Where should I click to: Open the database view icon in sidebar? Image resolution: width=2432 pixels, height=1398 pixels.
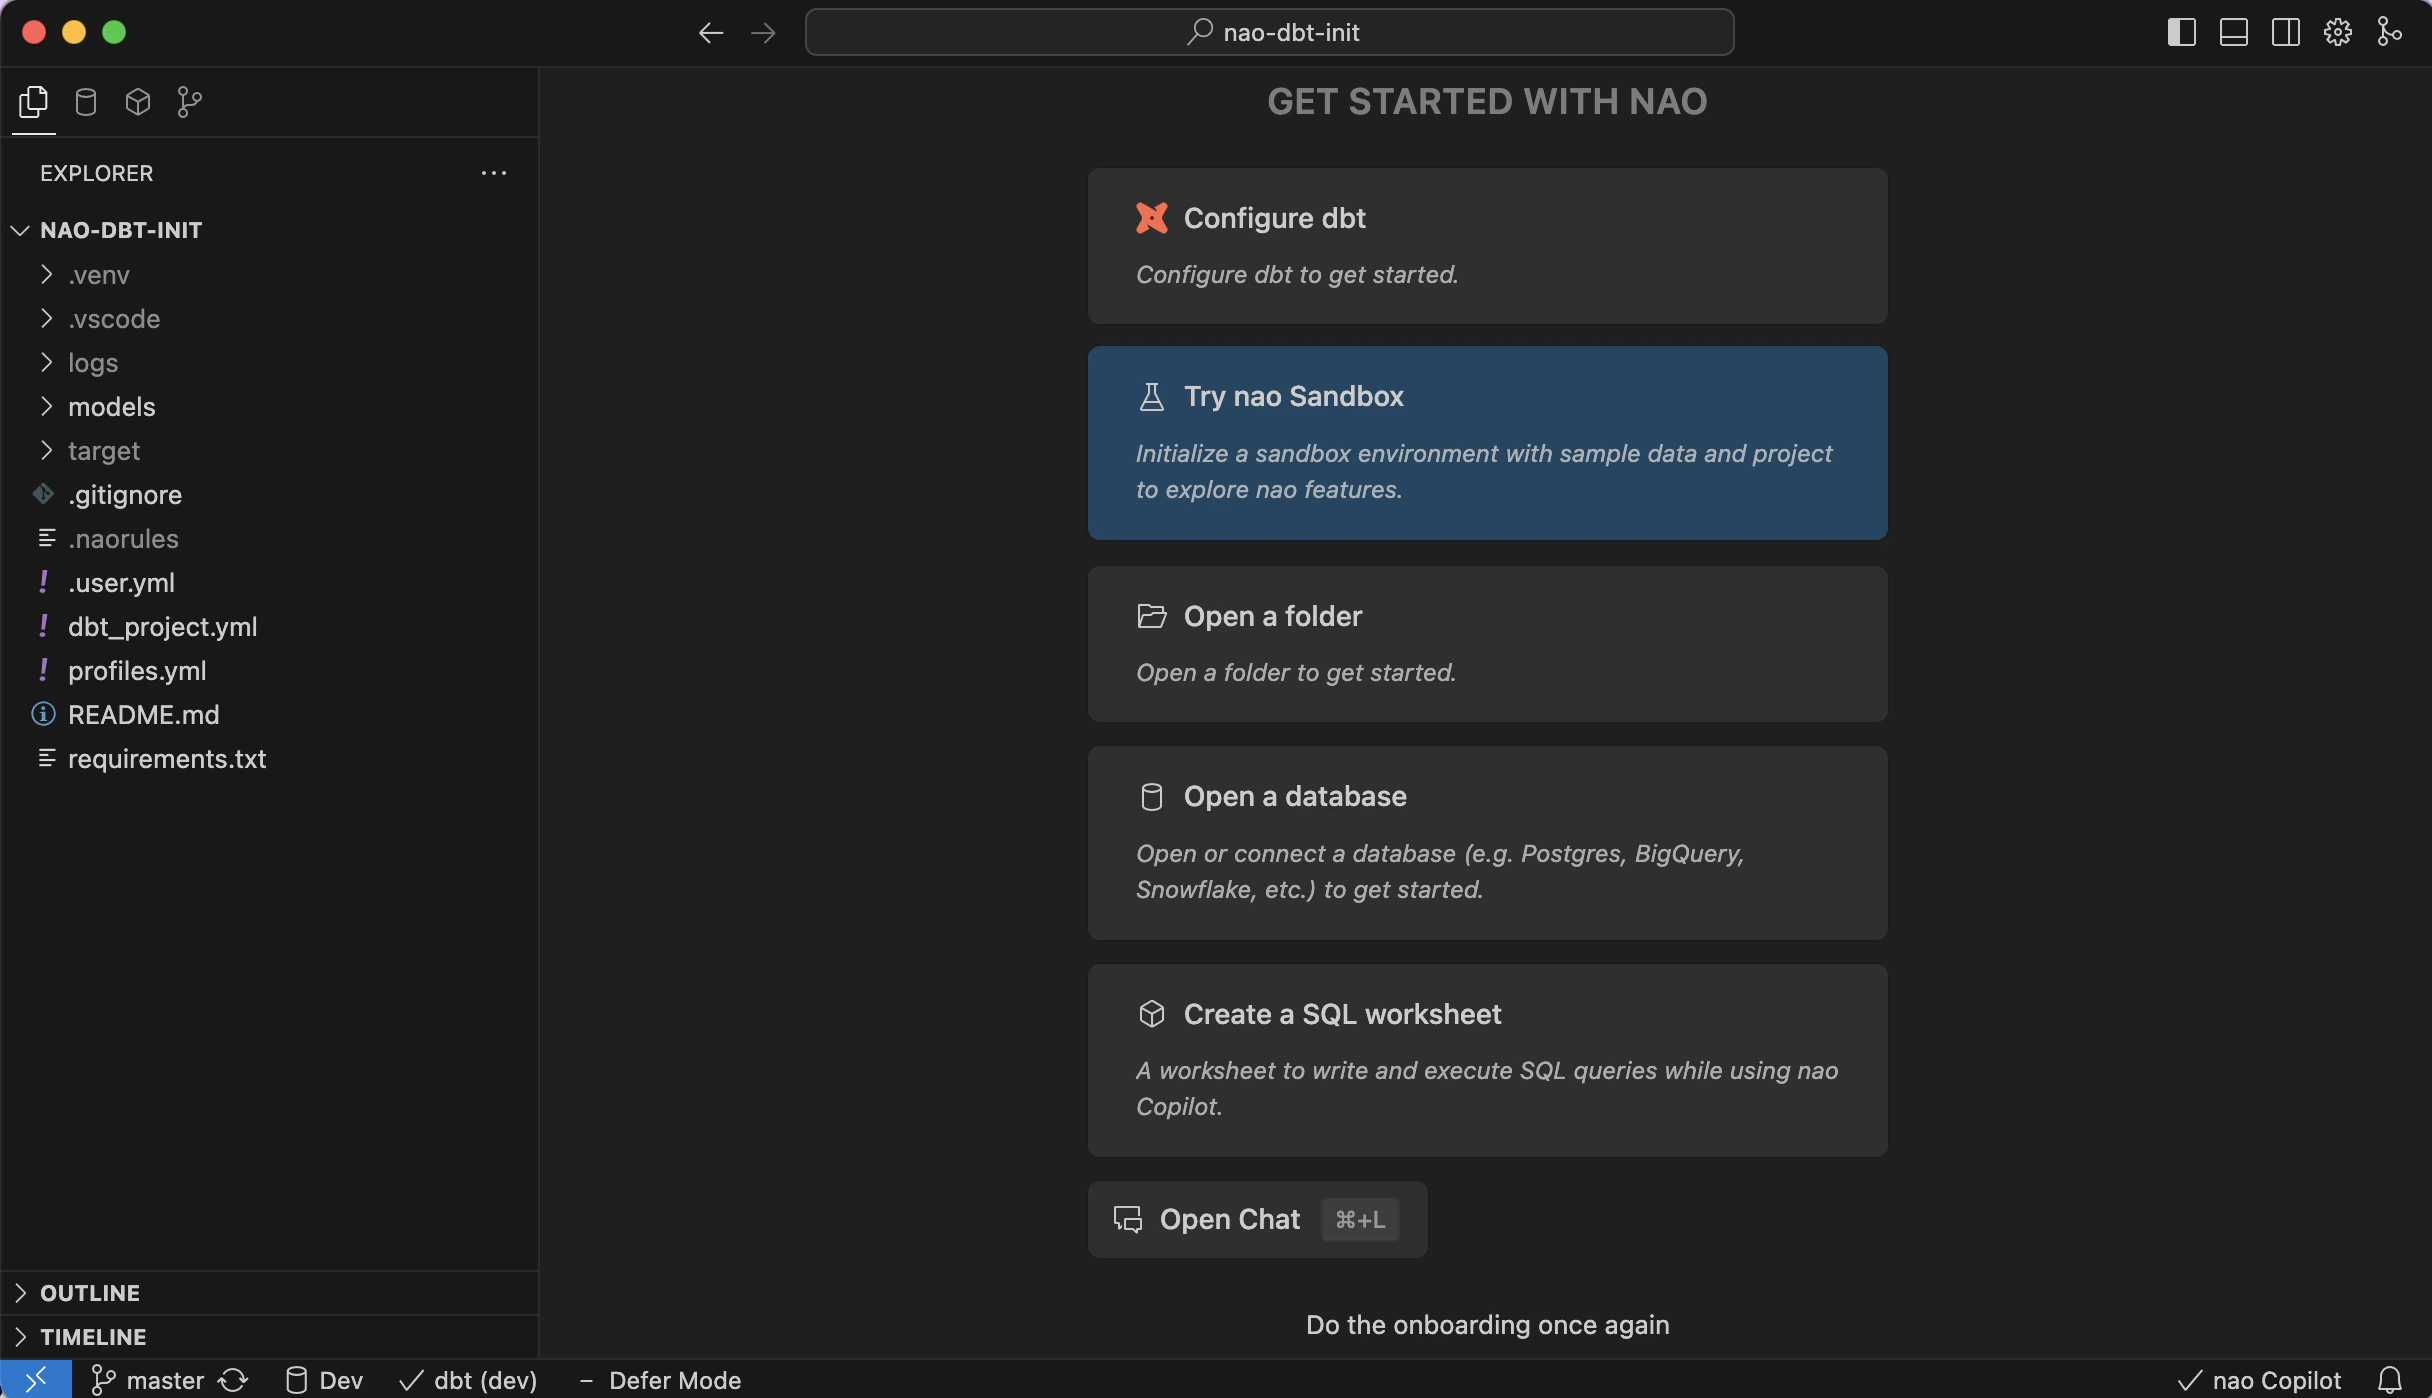(x=86, y=102)
